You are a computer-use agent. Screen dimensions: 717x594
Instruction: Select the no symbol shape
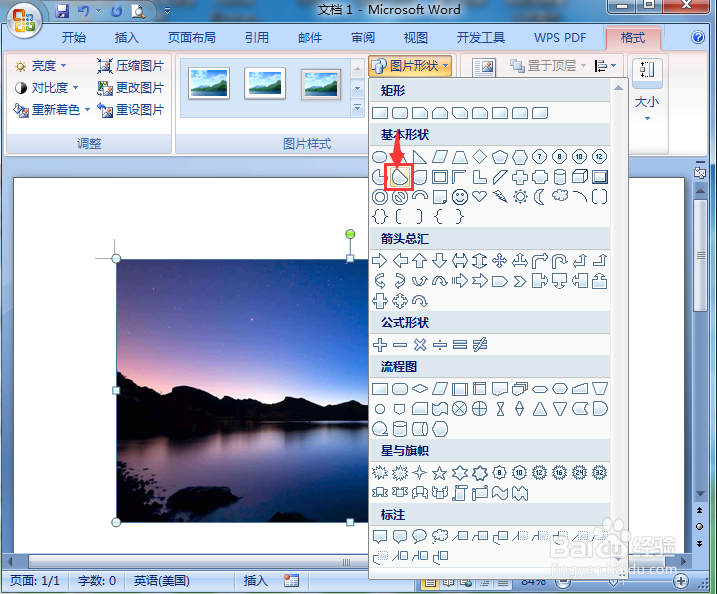coord(400,197)
